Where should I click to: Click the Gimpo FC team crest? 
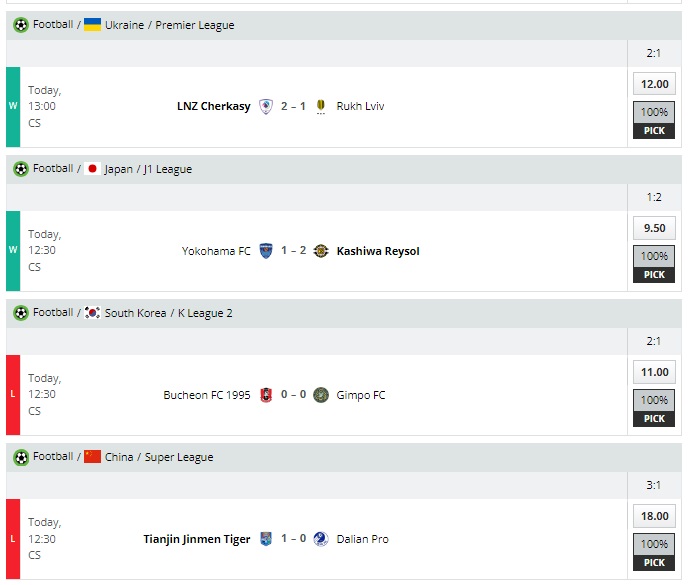(x=320, y=395)
